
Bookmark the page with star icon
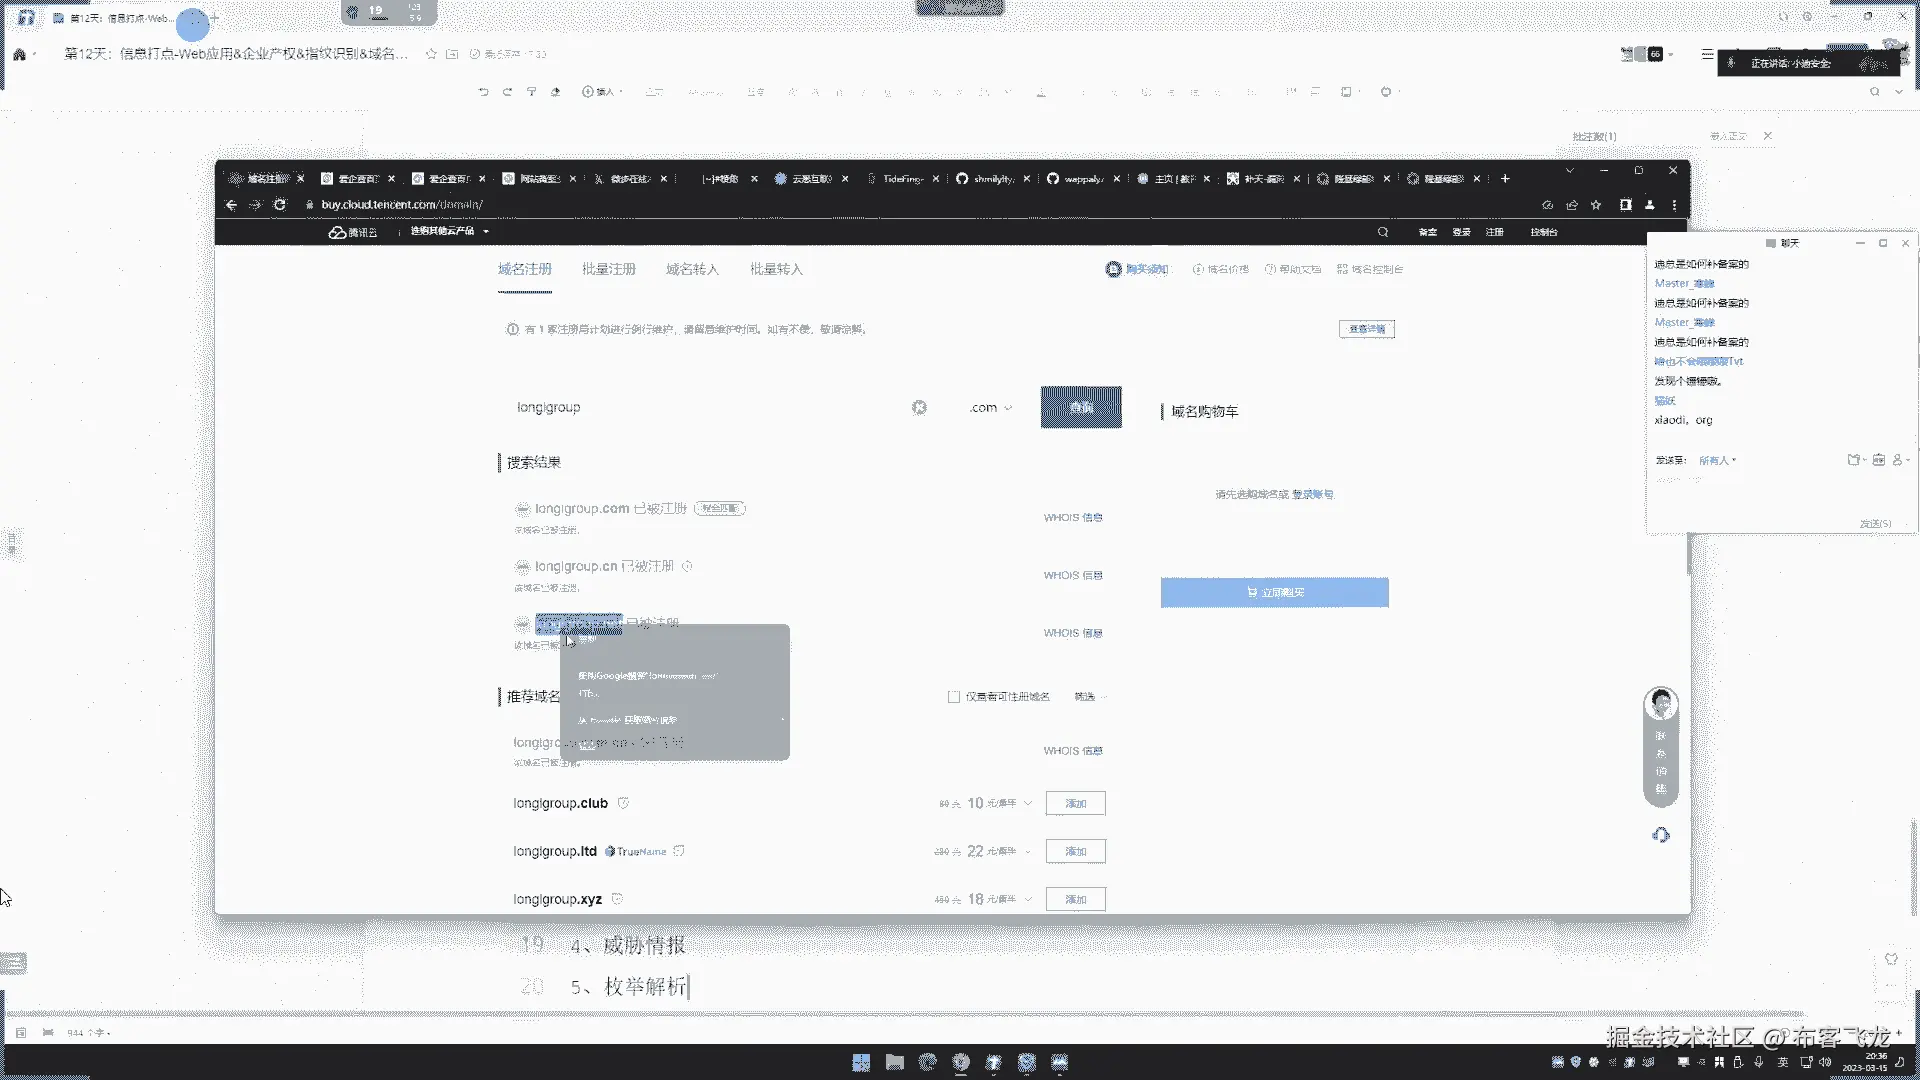pyautogui.click(x=1596, y=205)
